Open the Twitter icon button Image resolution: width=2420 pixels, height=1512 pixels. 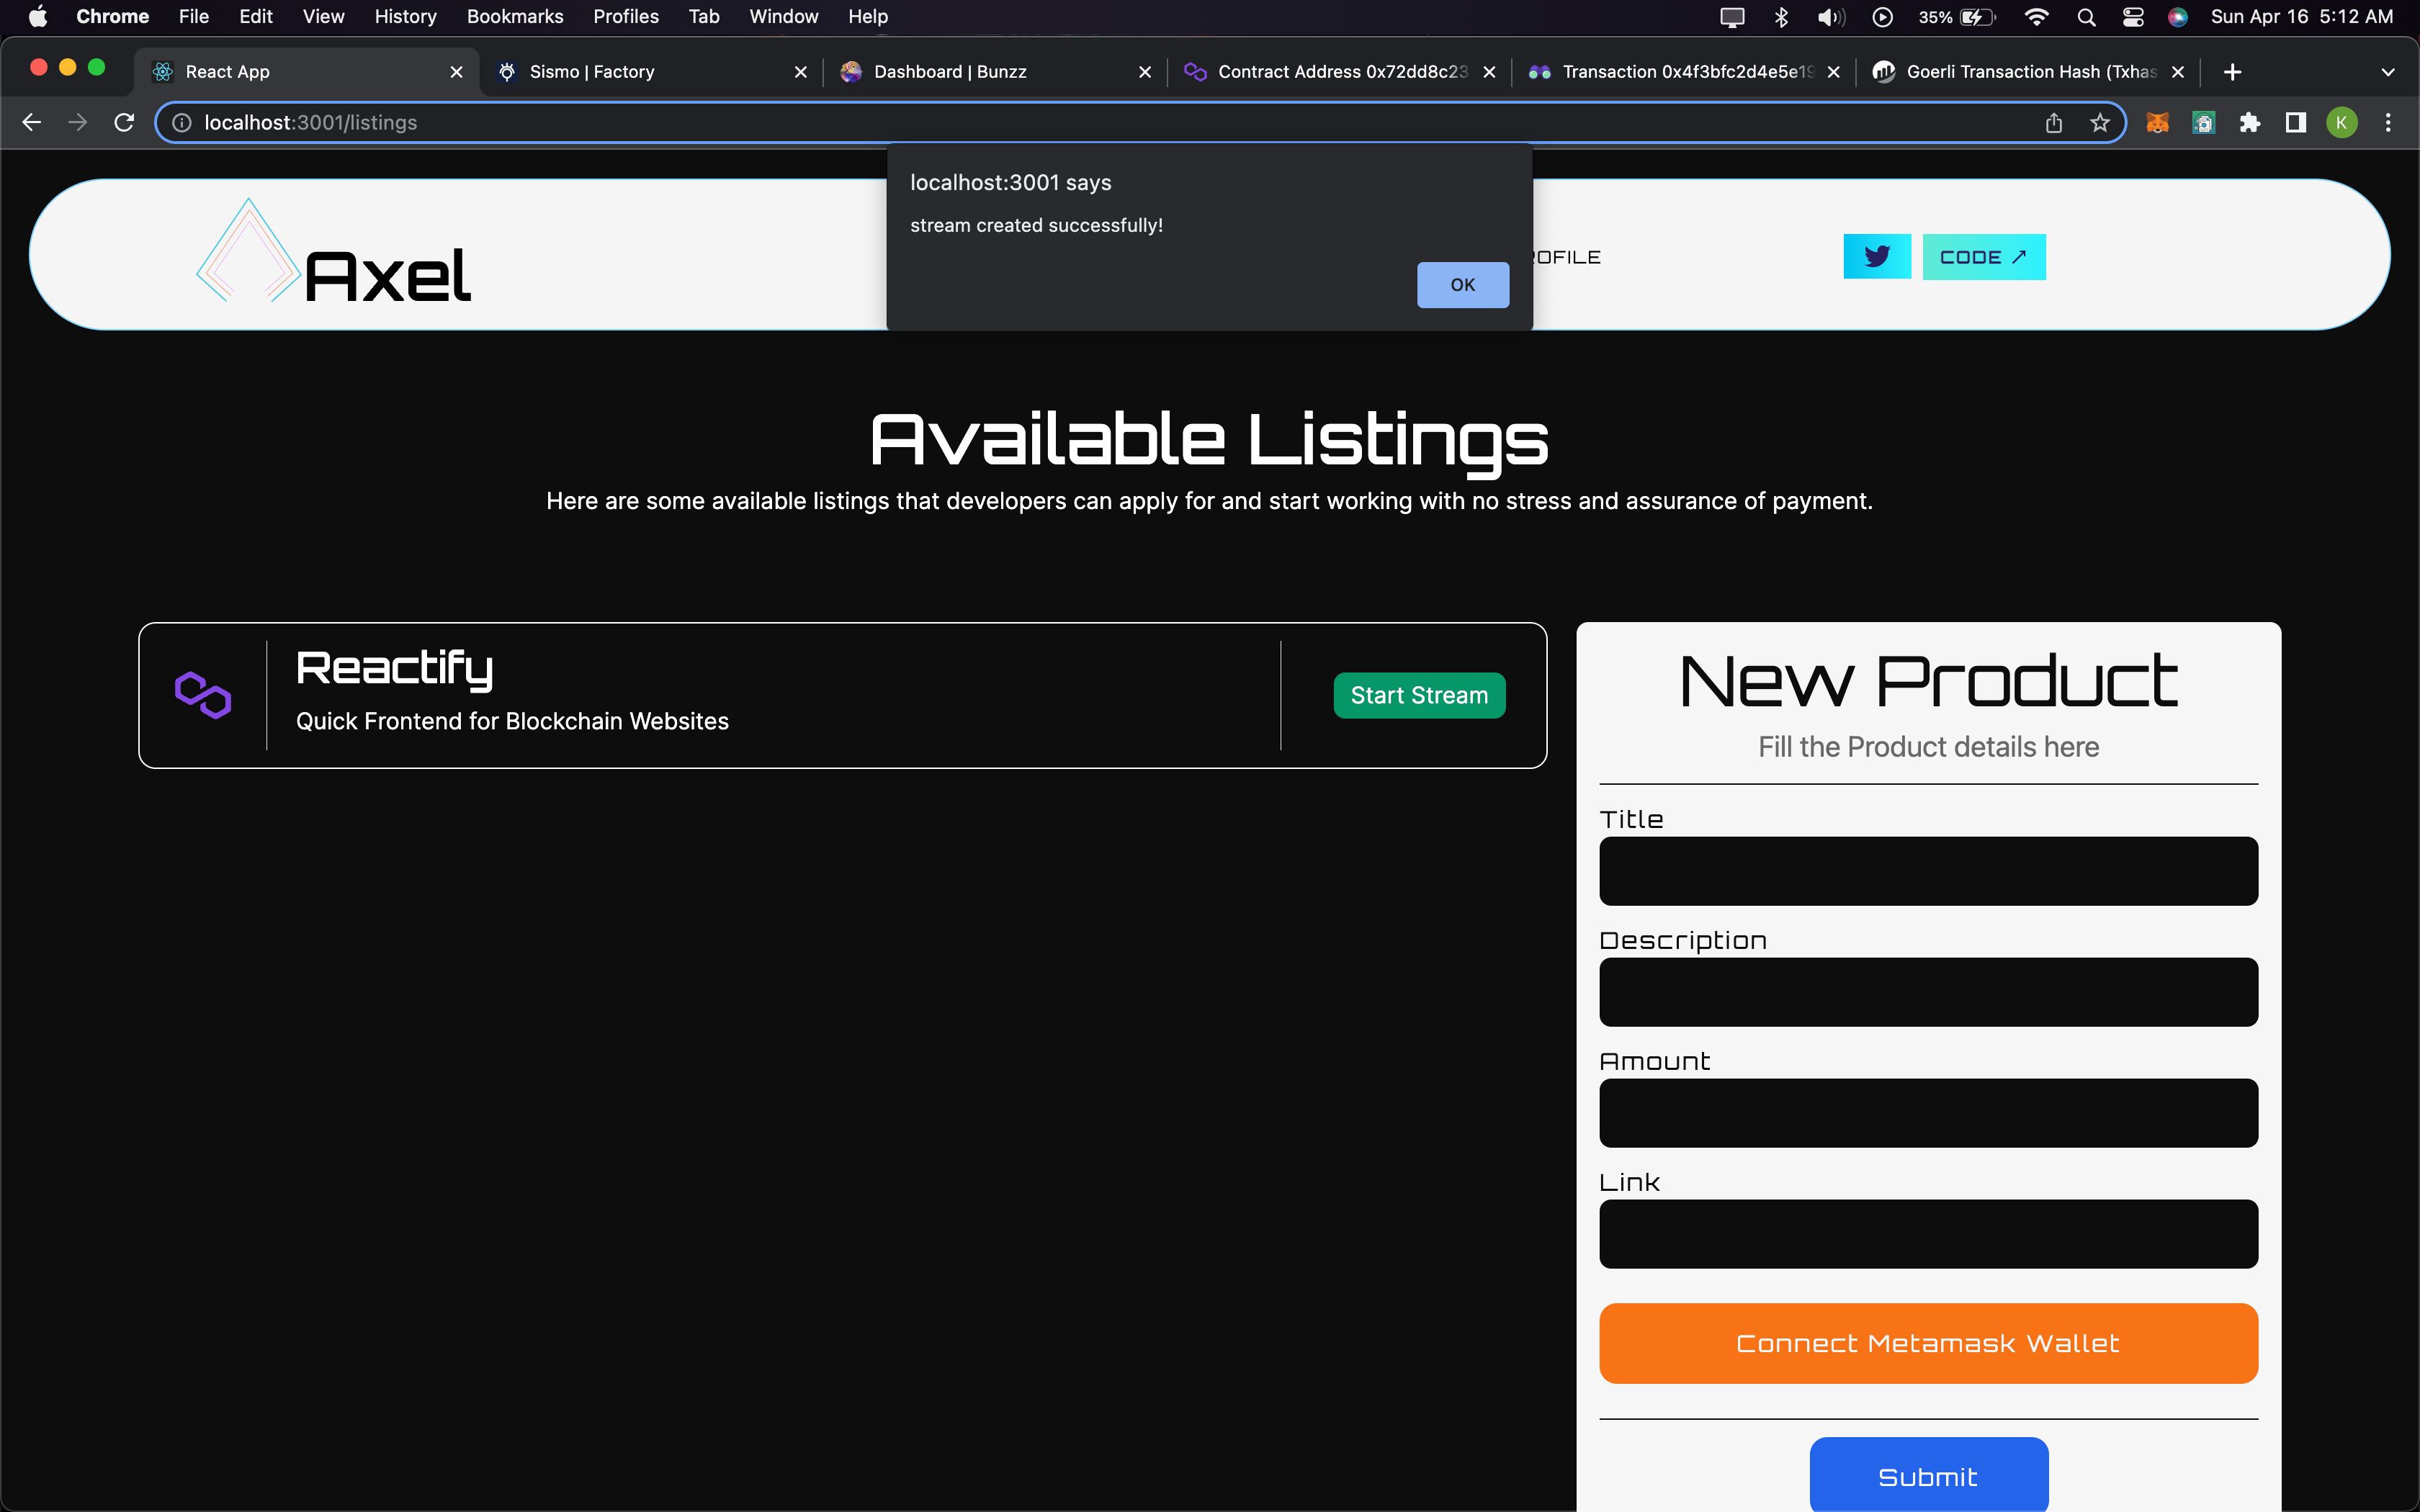pyautogui.click(x=1877, y=257)
